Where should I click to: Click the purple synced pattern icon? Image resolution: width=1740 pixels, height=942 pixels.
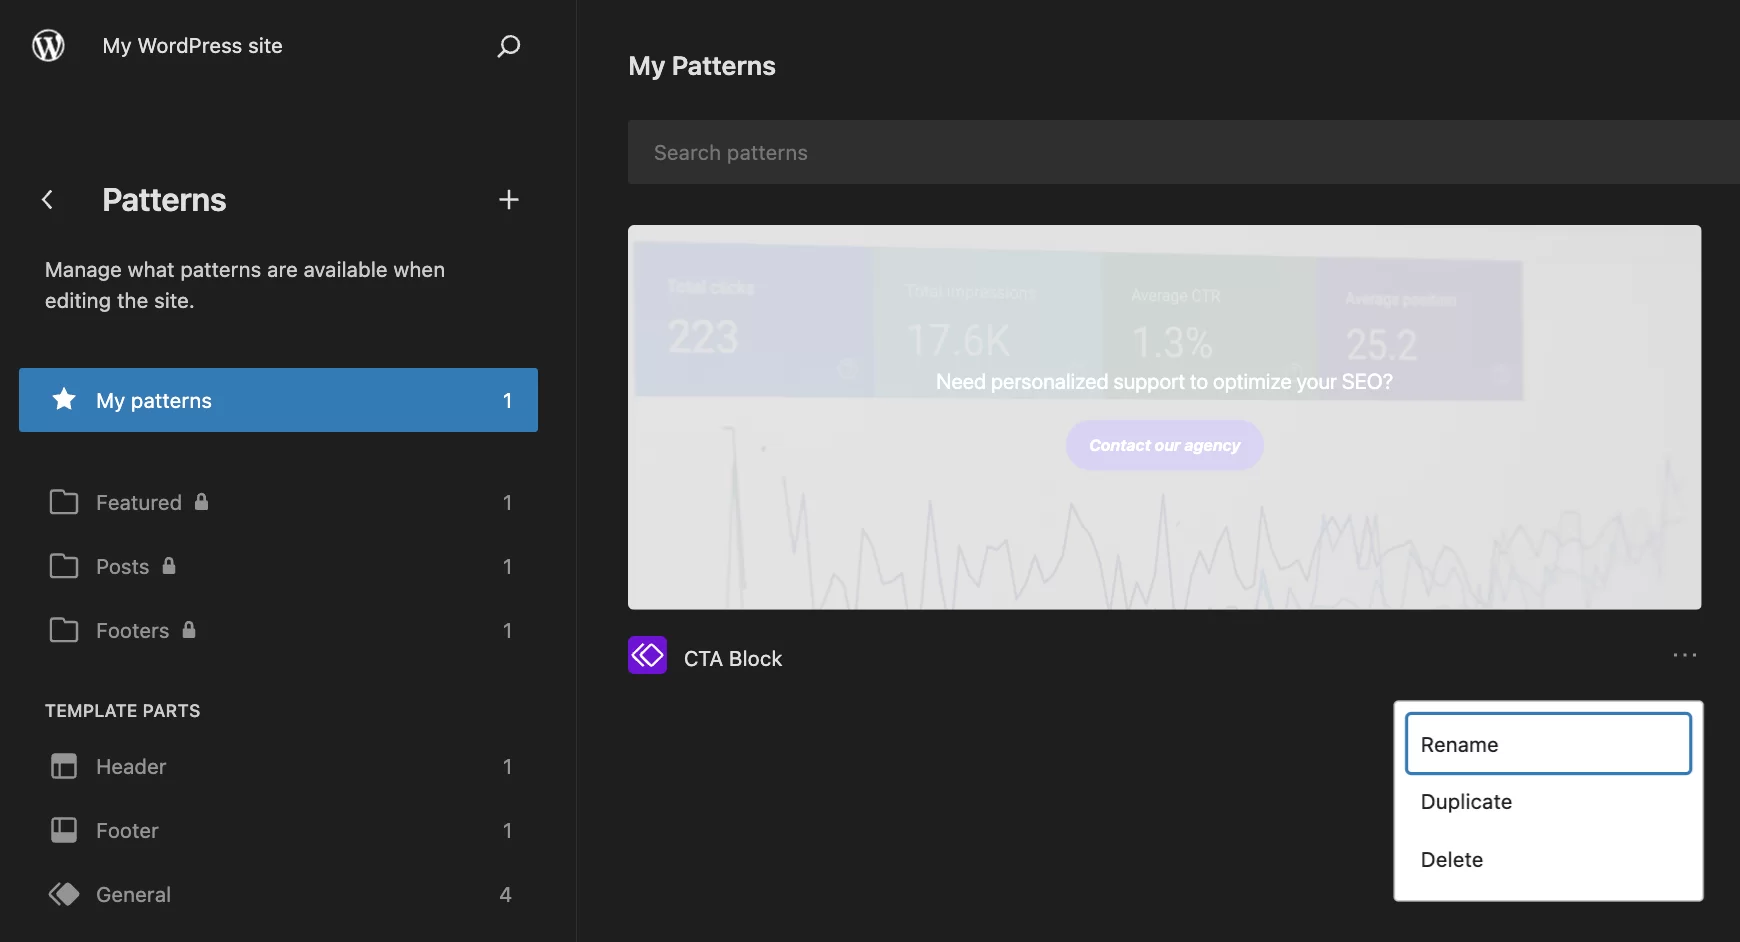point(647,655)
